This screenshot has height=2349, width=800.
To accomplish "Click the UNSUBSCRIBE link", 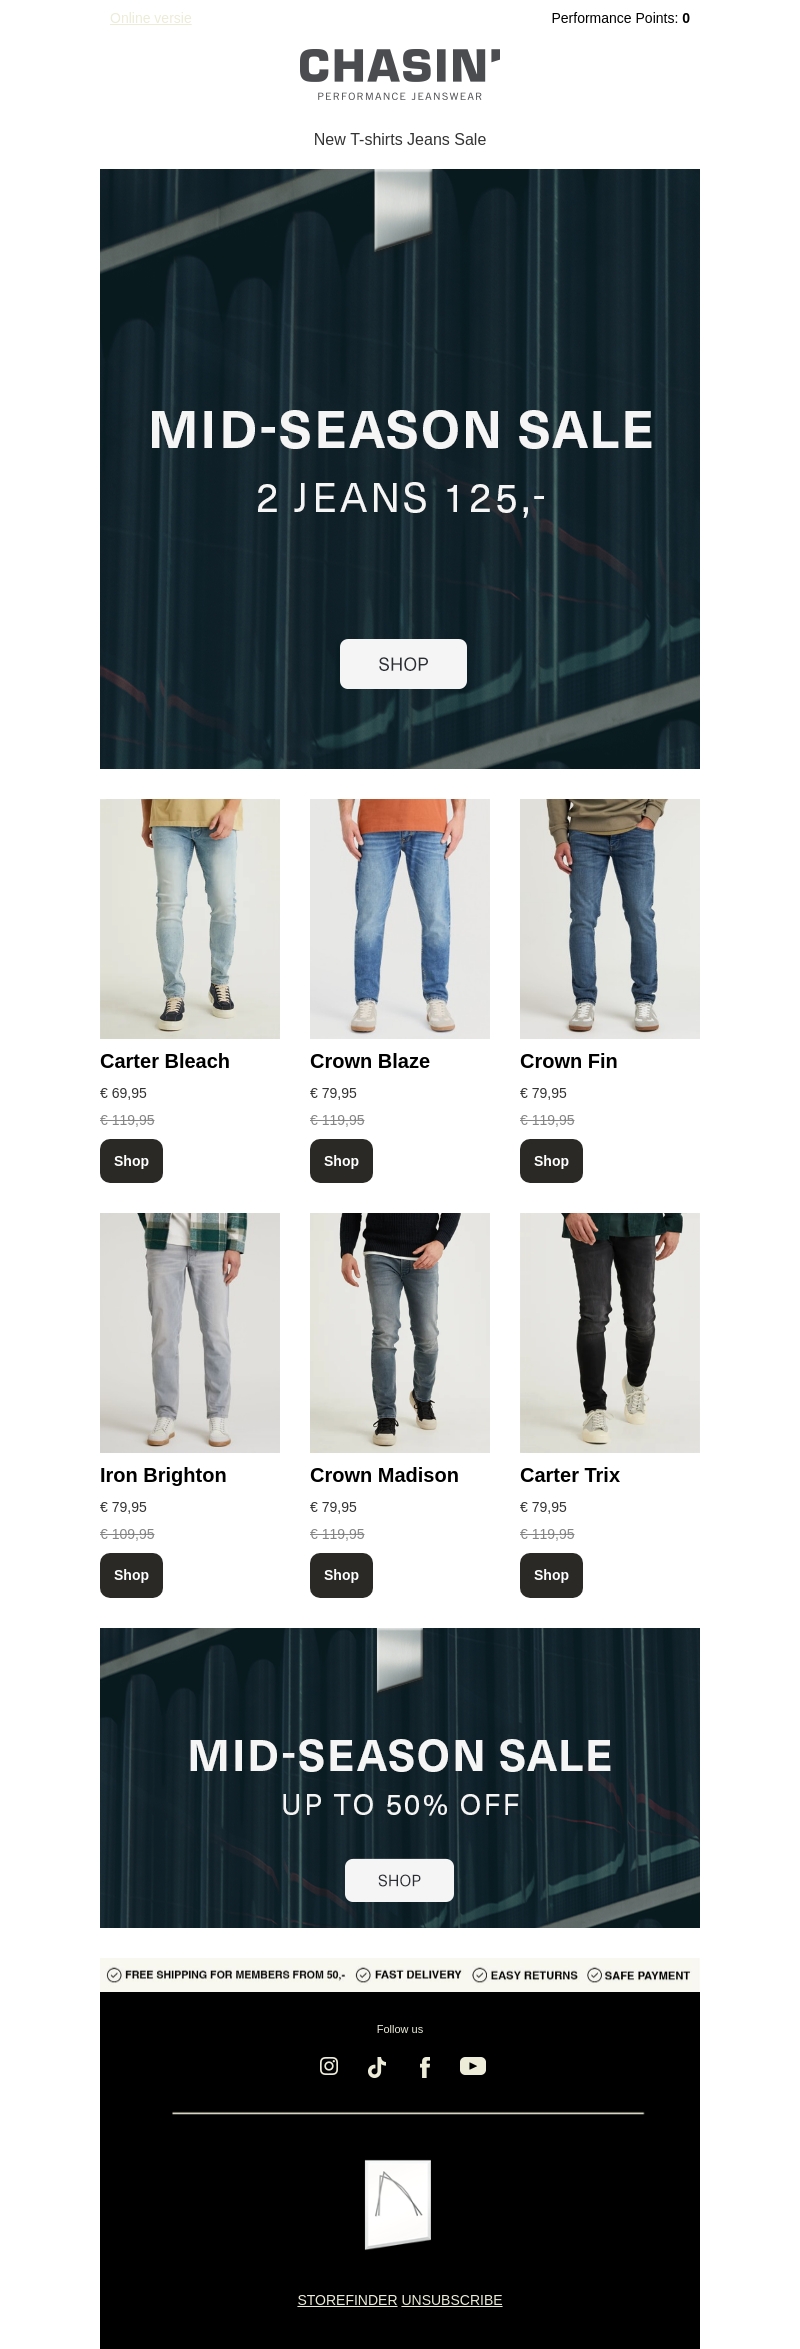I will click(x=452, y=2300).
